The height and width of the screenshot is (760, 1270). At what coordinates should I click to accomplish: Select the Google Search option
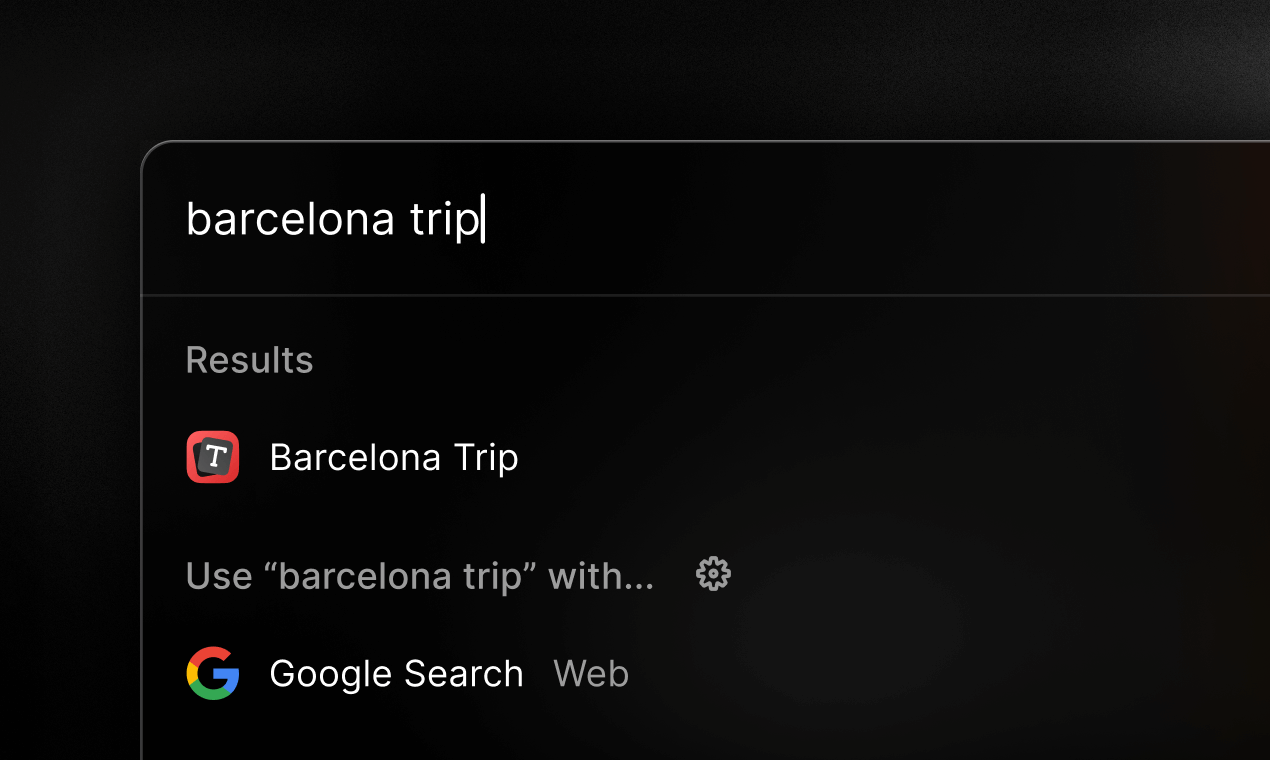click(x=396, y=674)
